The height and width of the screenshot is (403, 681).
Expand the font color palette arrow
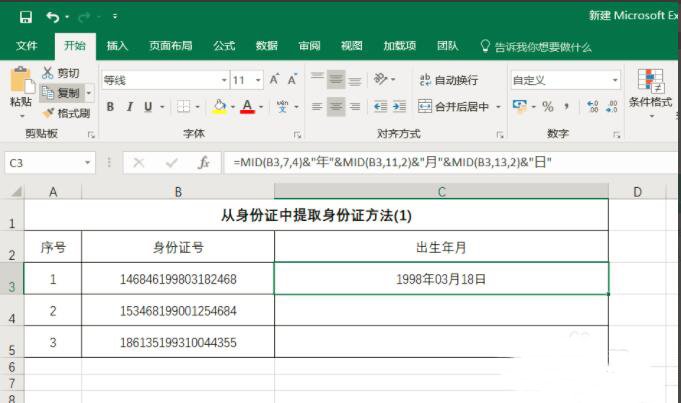261,107
